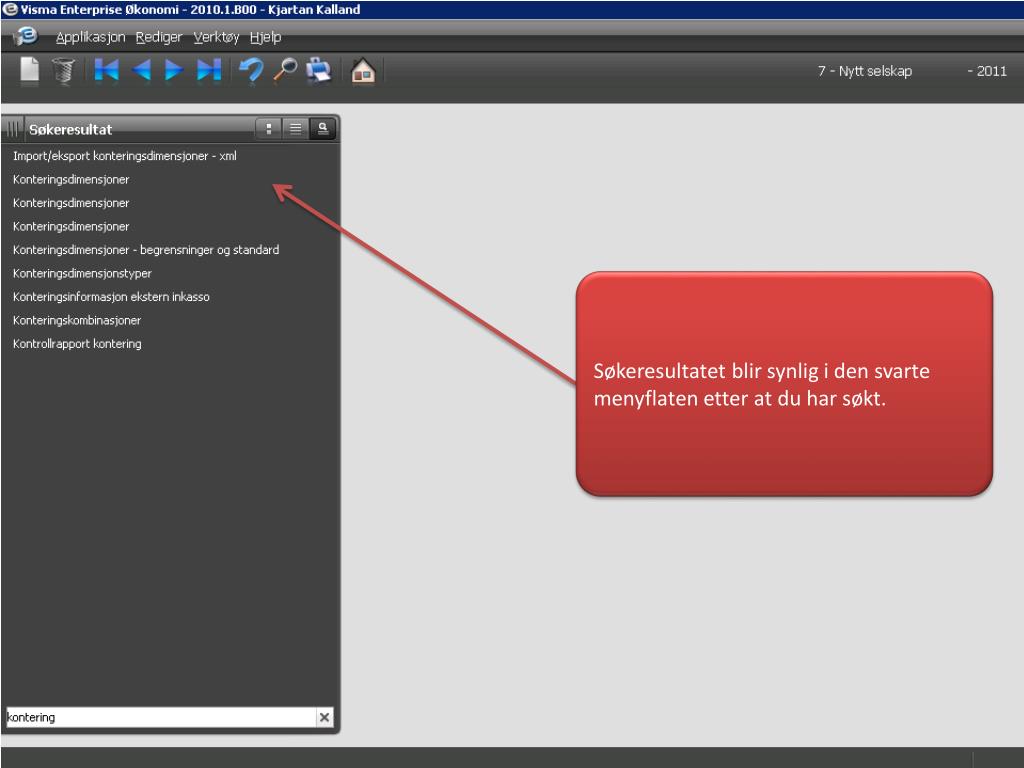Select search view button in Søkeresultat header

(x=323, y=129)
